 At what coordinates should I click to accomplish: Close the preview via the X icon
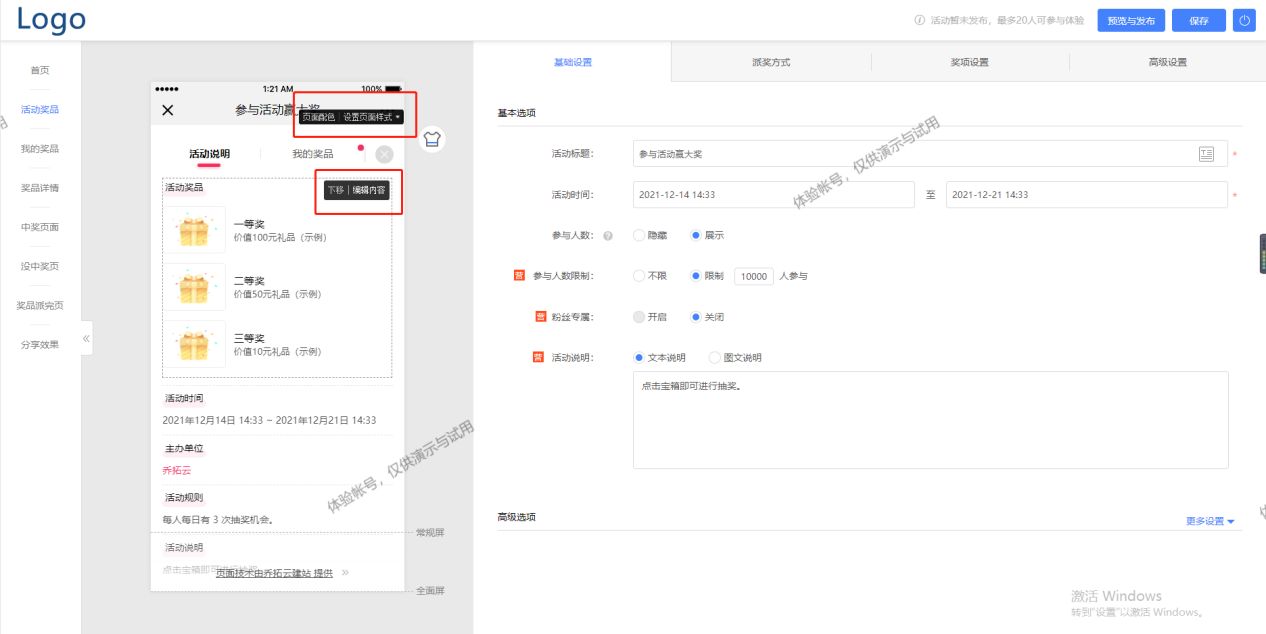tap(167, 110)
